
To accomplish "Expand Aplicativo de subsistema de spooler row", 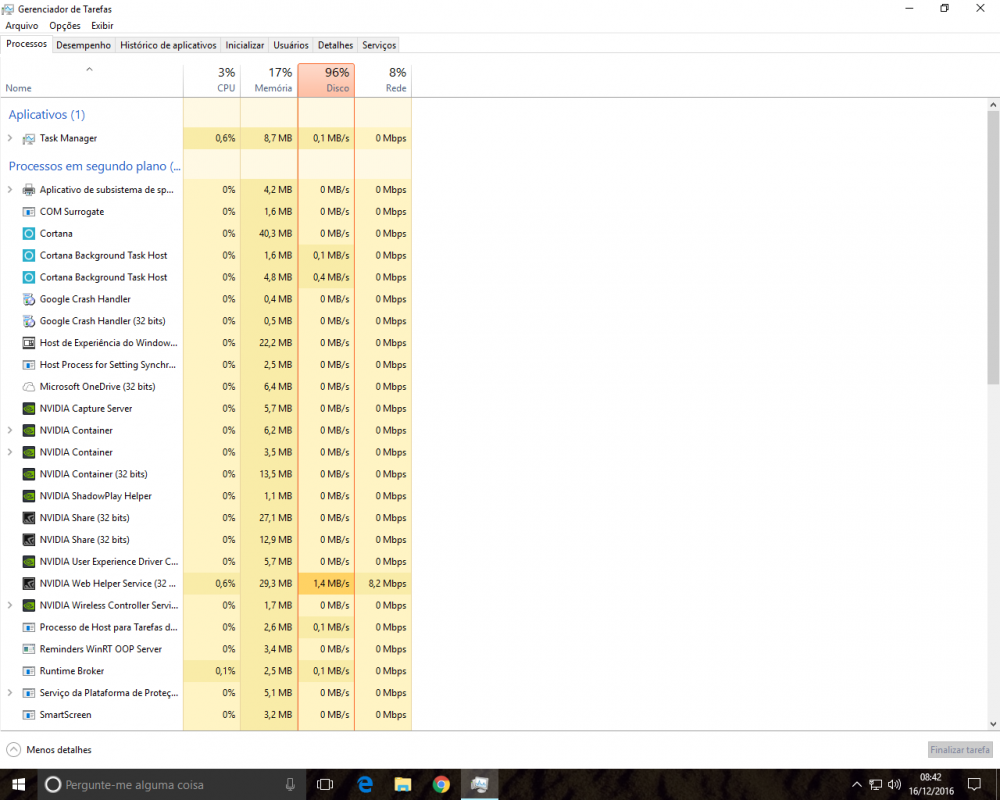I will point(10,190).
